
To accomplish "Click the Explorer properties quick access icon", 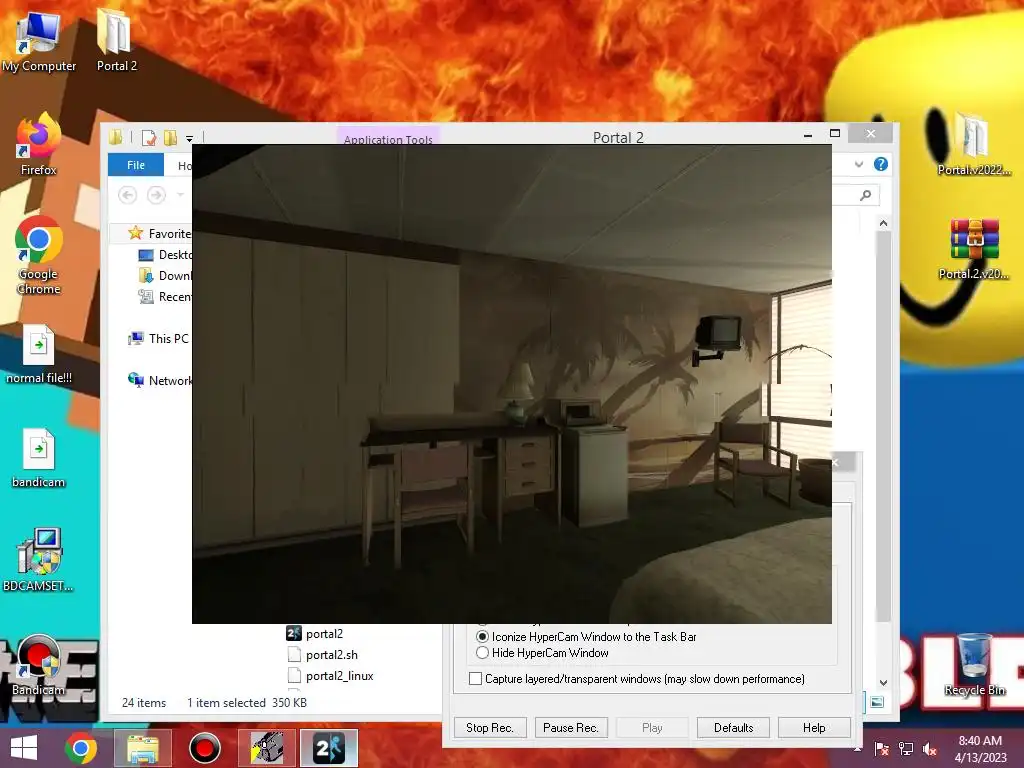I will pos(149,138).
